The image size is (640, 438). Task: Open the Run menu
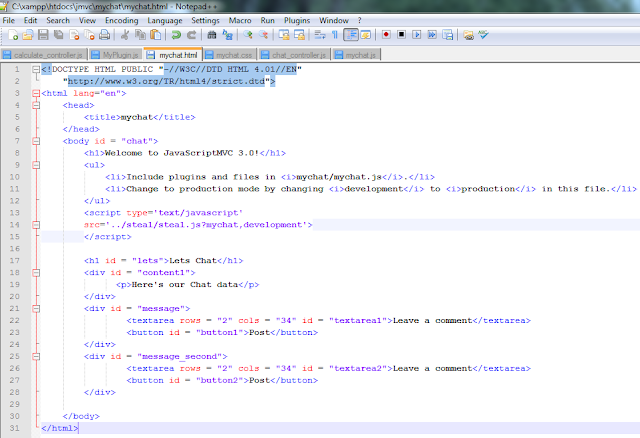(268, 20)
